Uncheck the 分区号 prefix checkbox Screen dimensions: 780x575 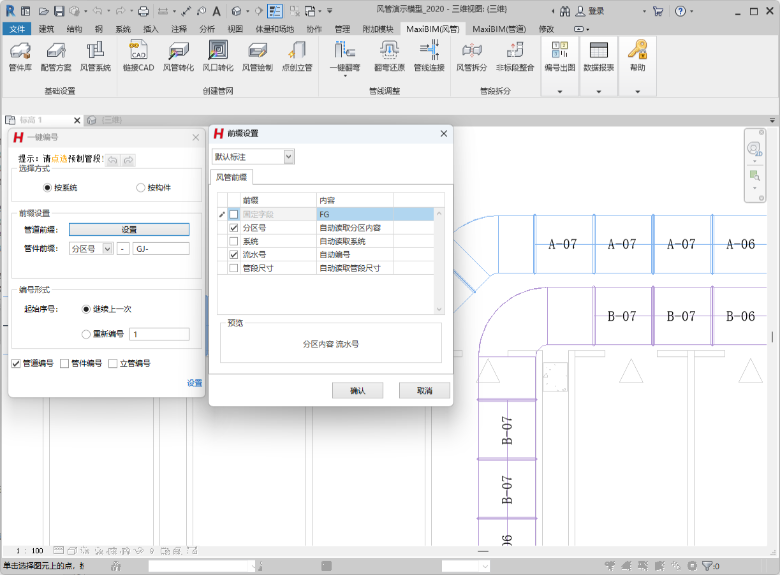tap(234, 228)
